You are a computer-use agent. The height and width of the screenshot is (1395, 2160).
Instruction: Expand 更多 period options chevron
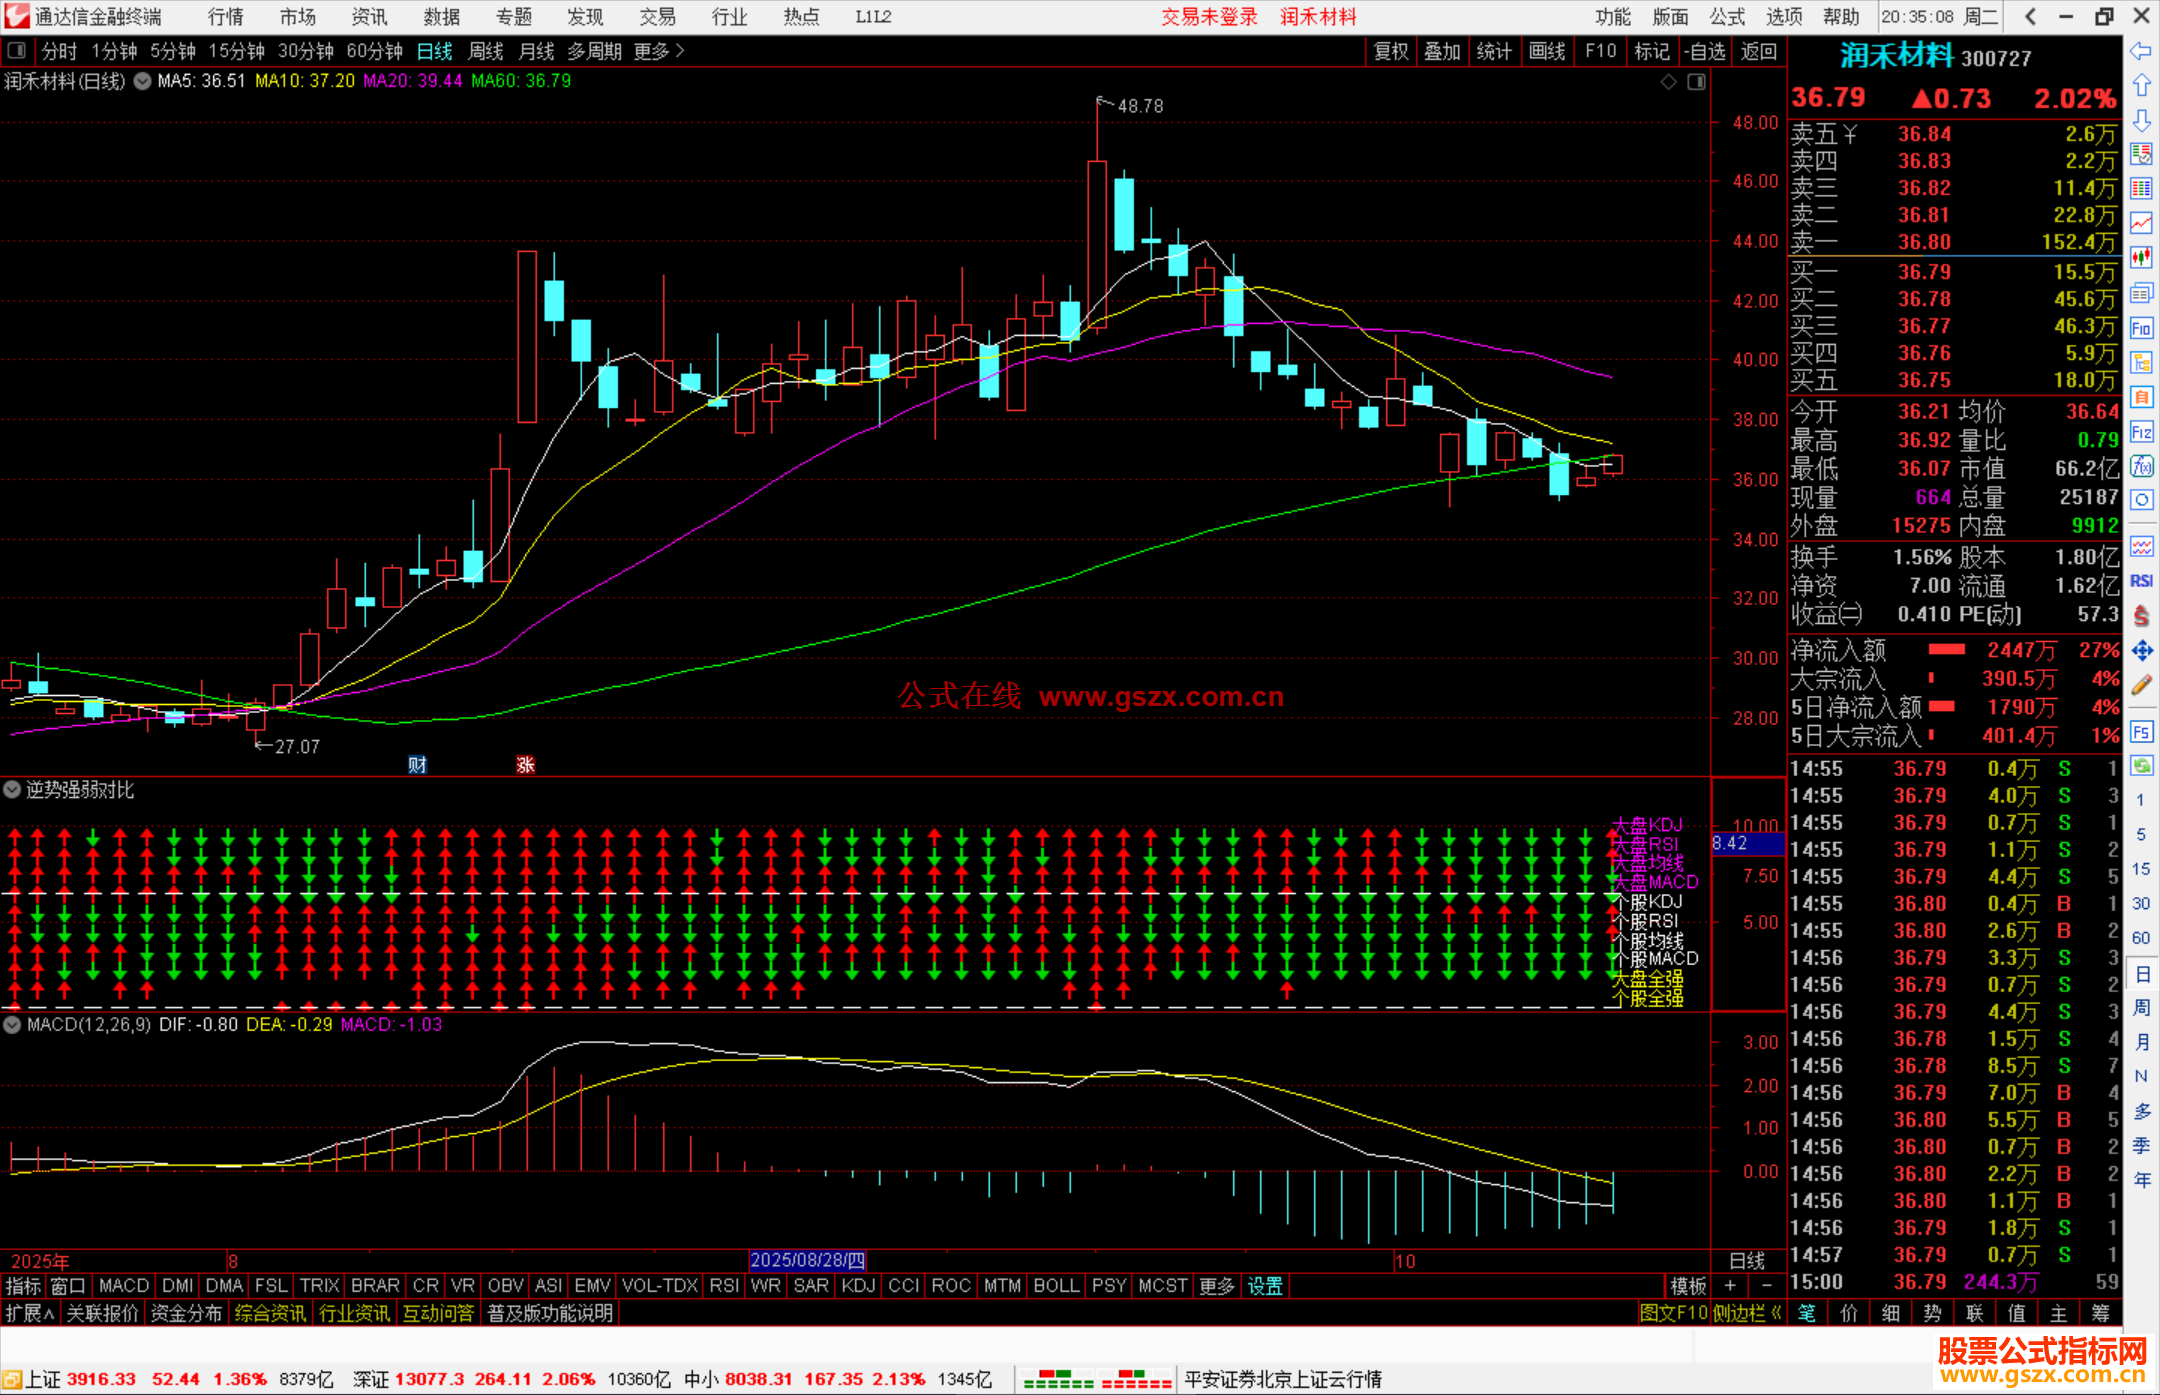pos(680,51)
